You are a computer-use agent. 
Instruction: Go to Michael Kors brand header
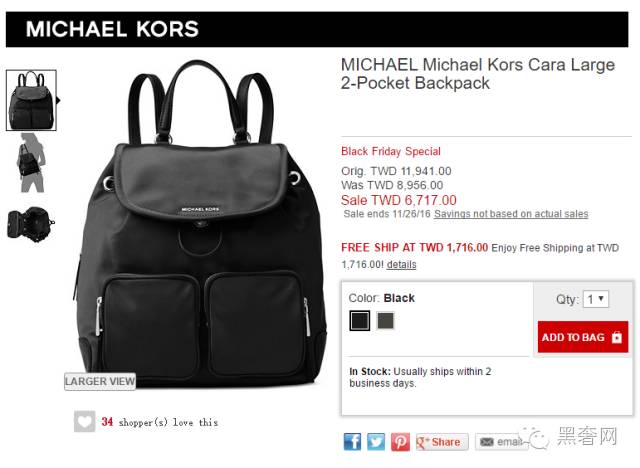tap(112, 29)
